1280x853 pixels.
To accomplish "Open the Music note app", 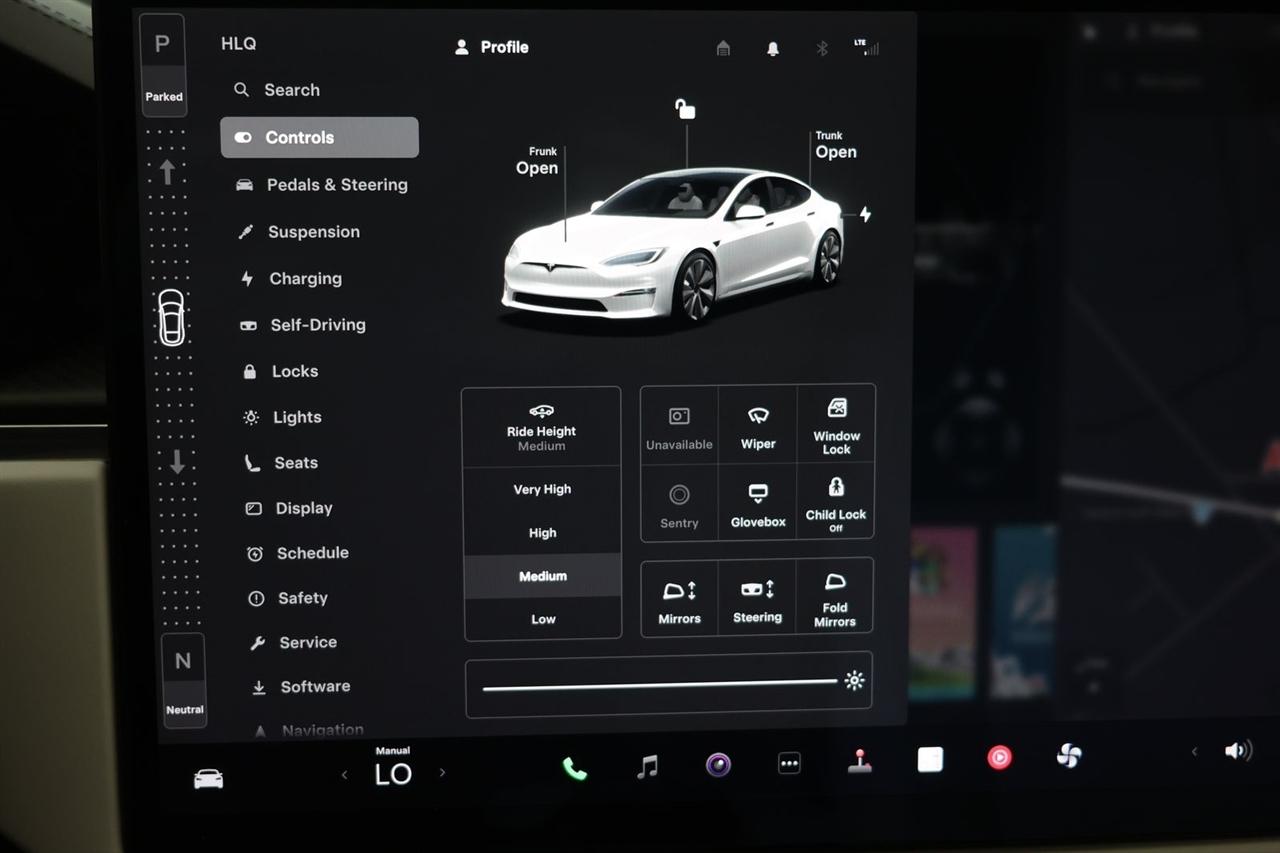I will click(647, 766).
